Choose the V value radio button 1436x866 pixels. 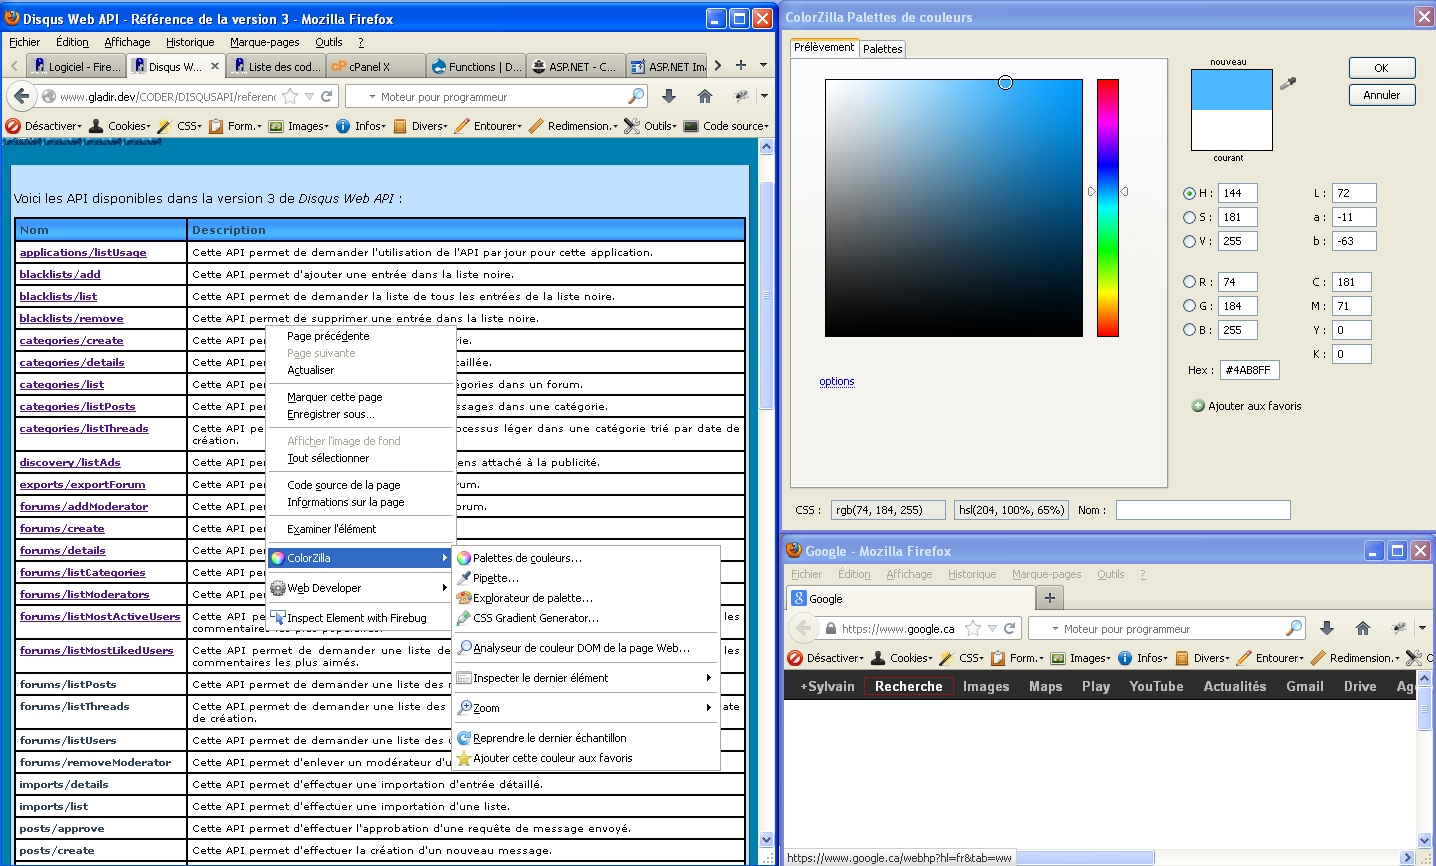[x=1189, y=241]
